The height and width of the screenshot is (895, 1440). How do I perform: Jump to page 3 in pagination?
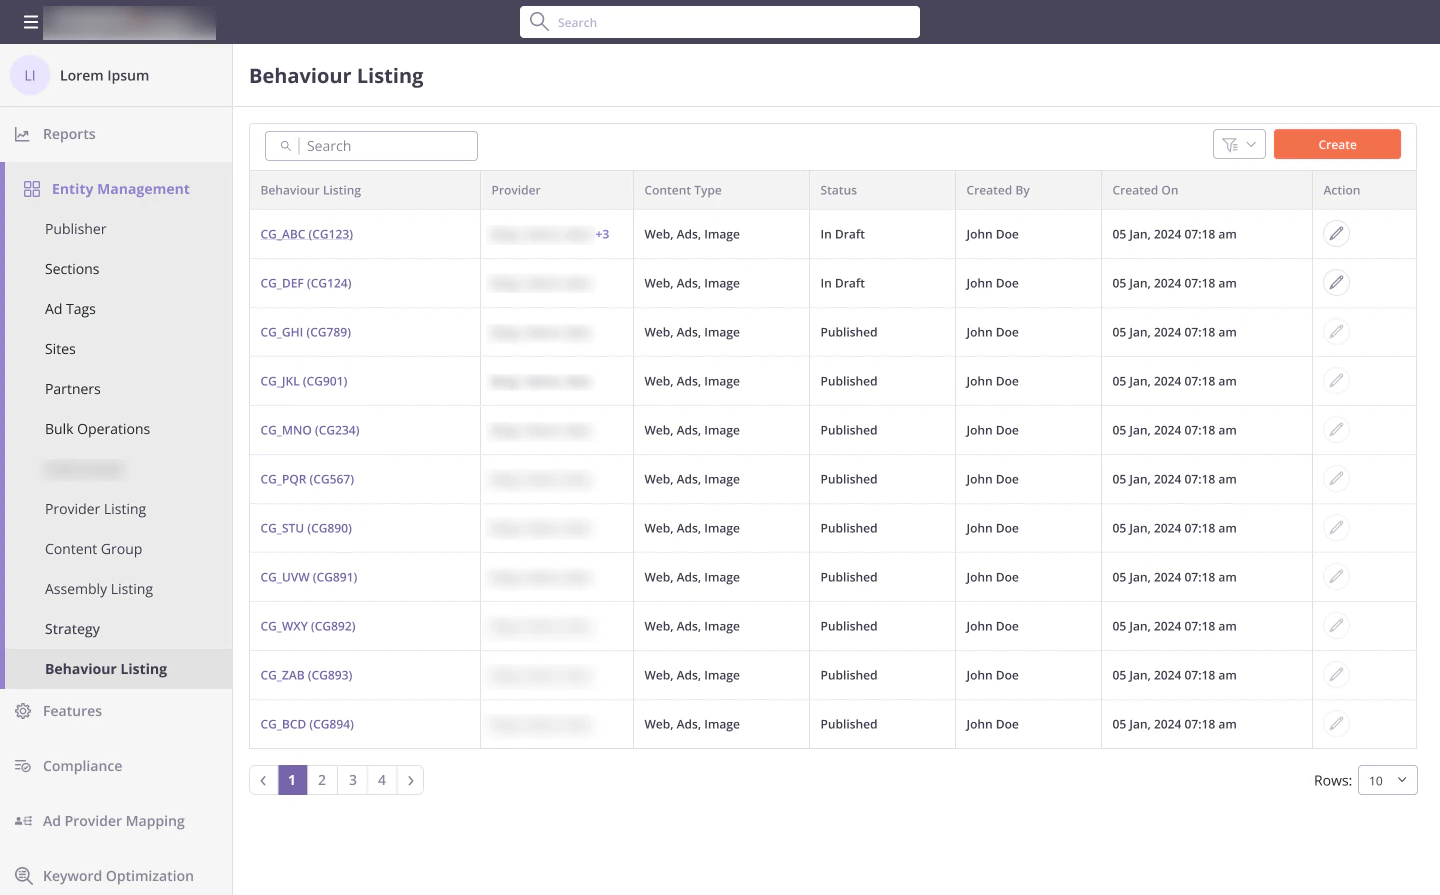pyautogui.click(x=352, y=780)
